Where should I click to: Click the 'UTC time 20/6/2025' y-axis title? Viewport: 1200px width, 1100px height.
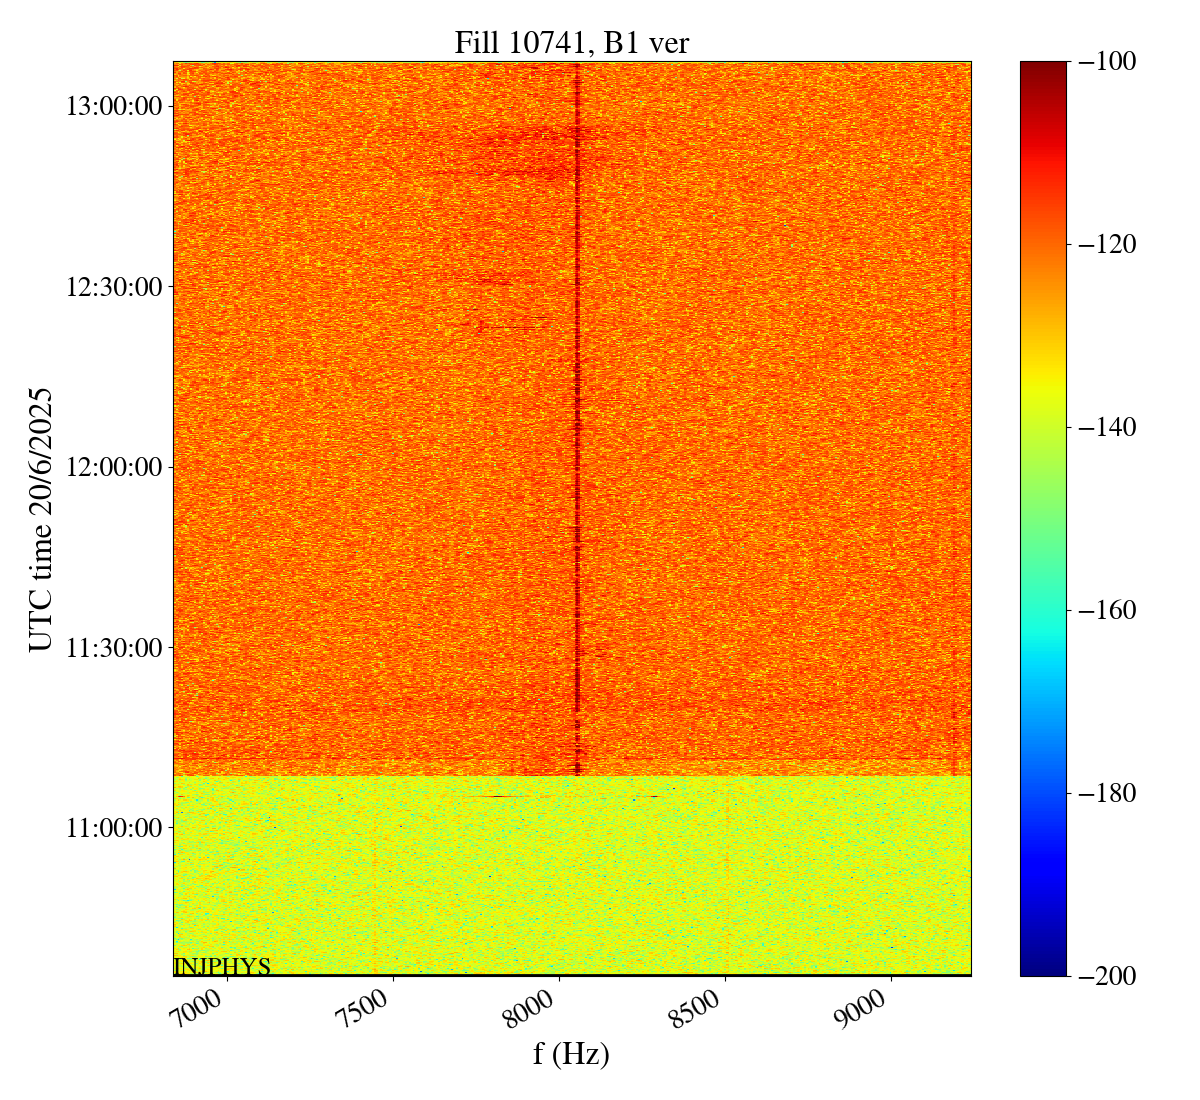[x=41, y=519]
